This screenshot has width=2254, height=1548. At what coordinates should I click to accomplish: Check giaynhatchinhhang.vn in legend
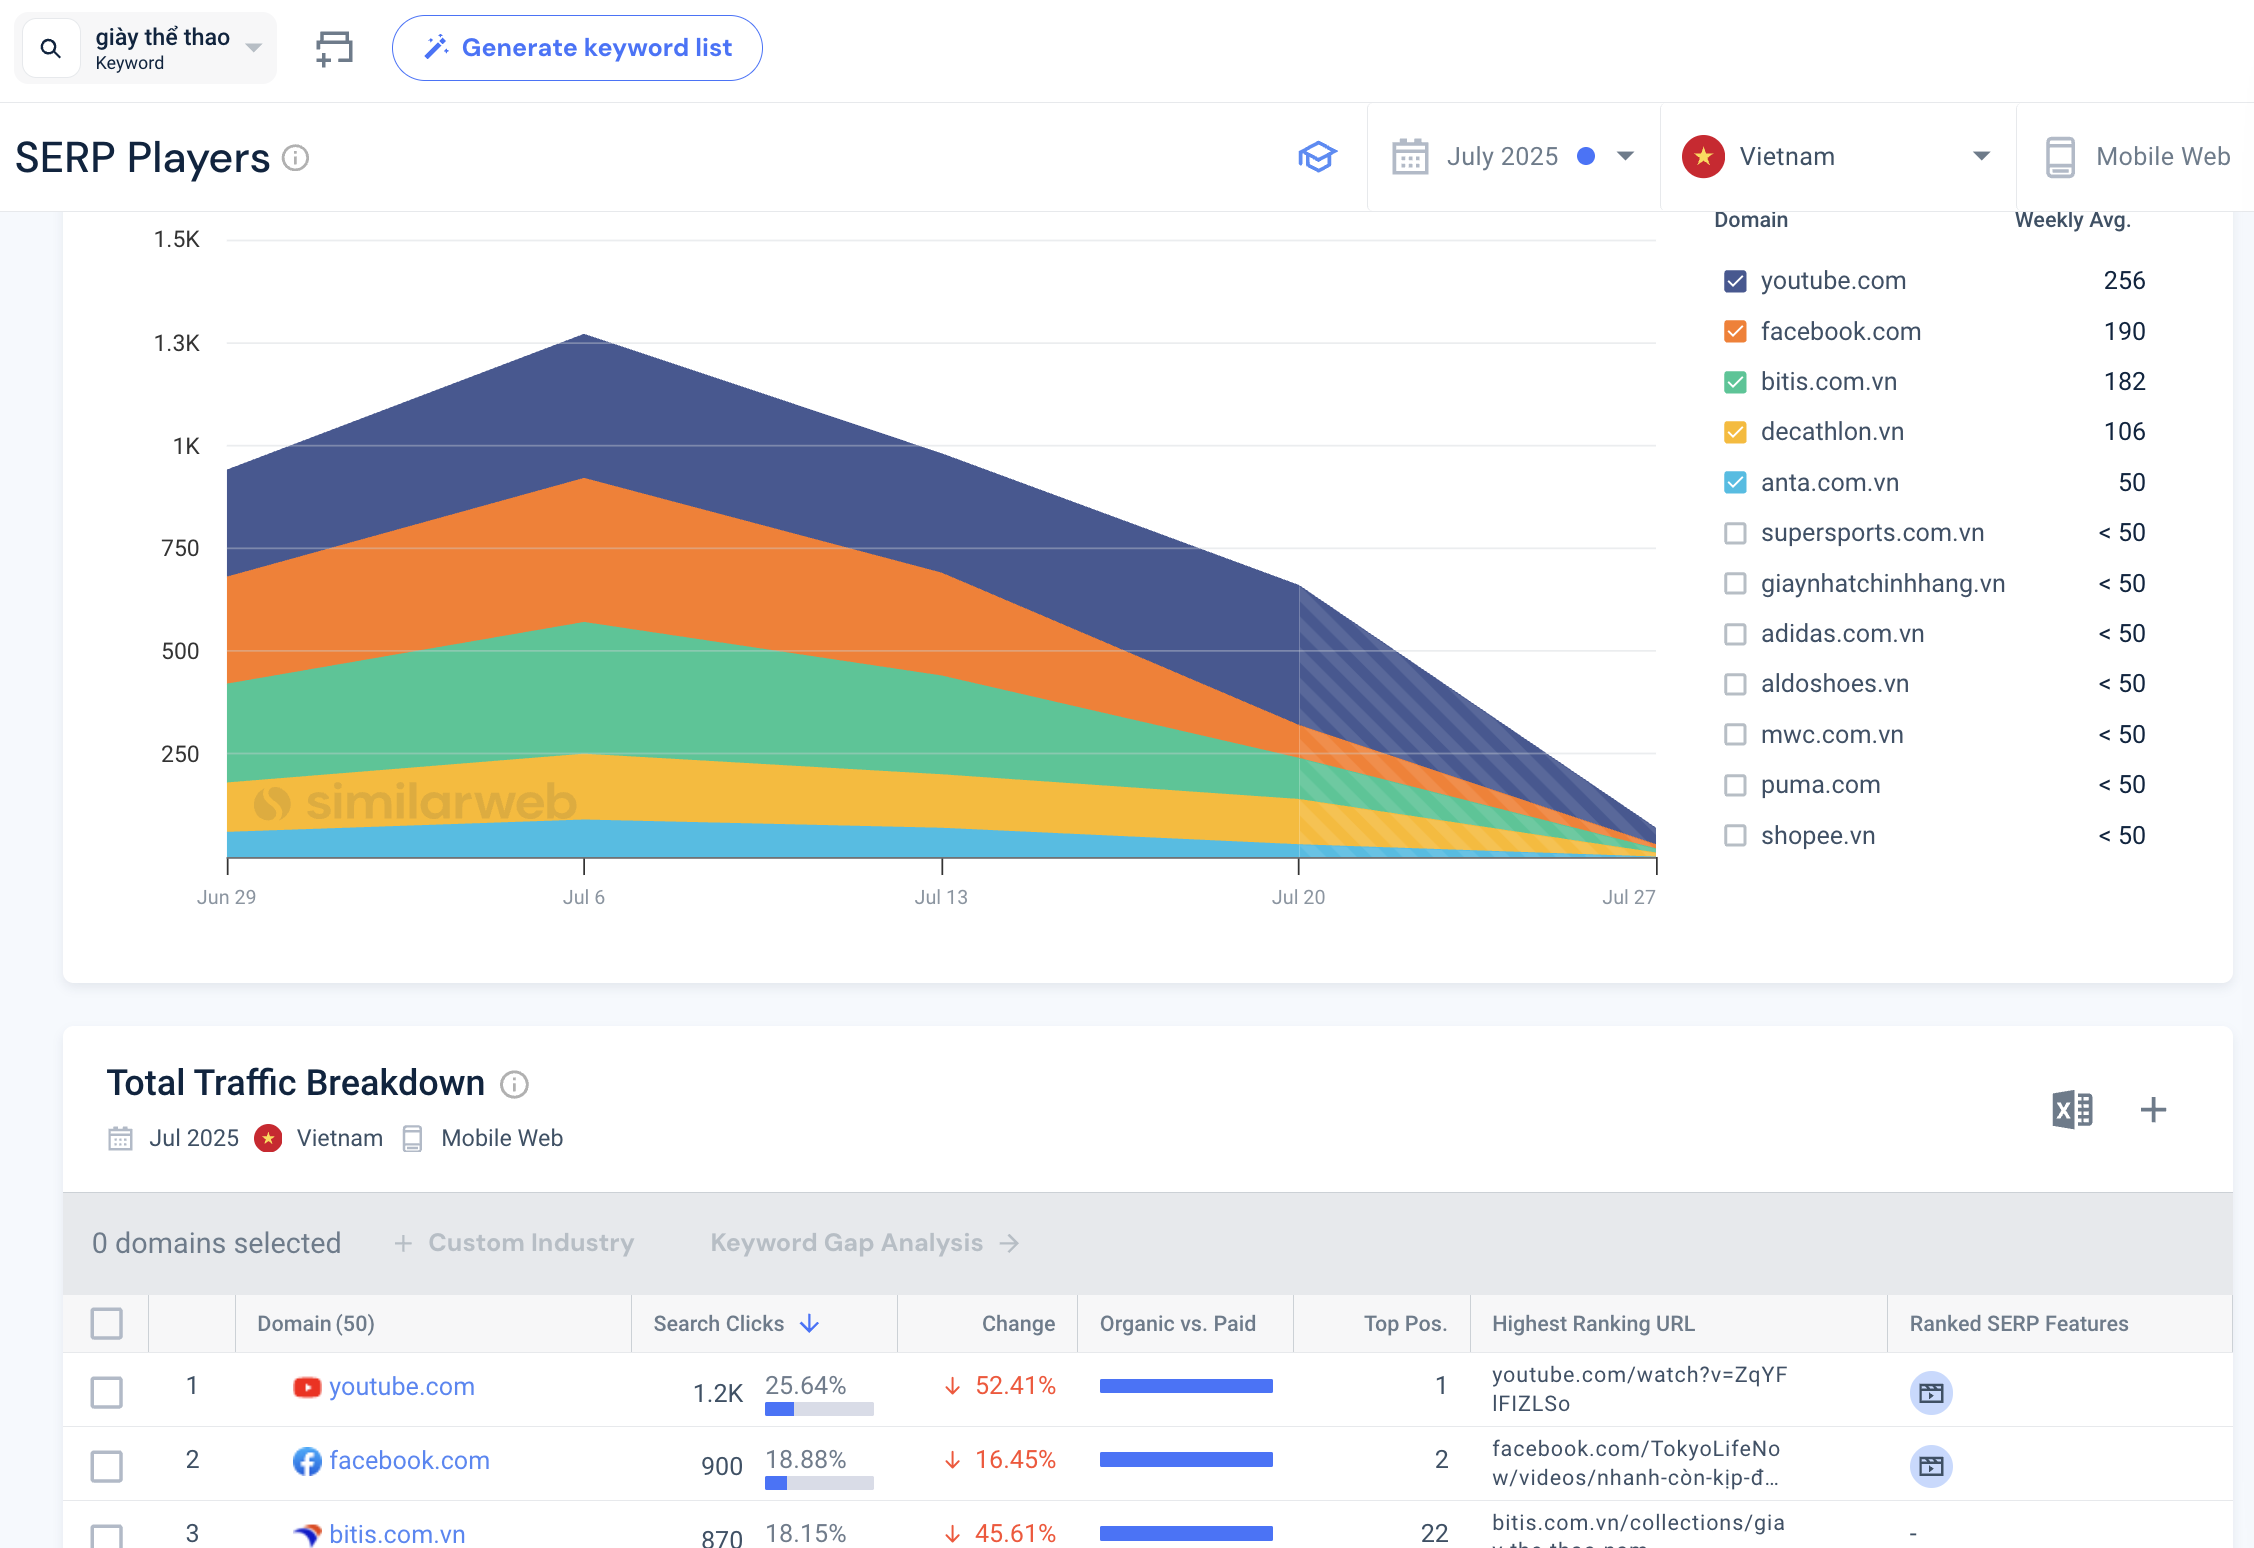pyautogui.click(x=1735, y=583)
